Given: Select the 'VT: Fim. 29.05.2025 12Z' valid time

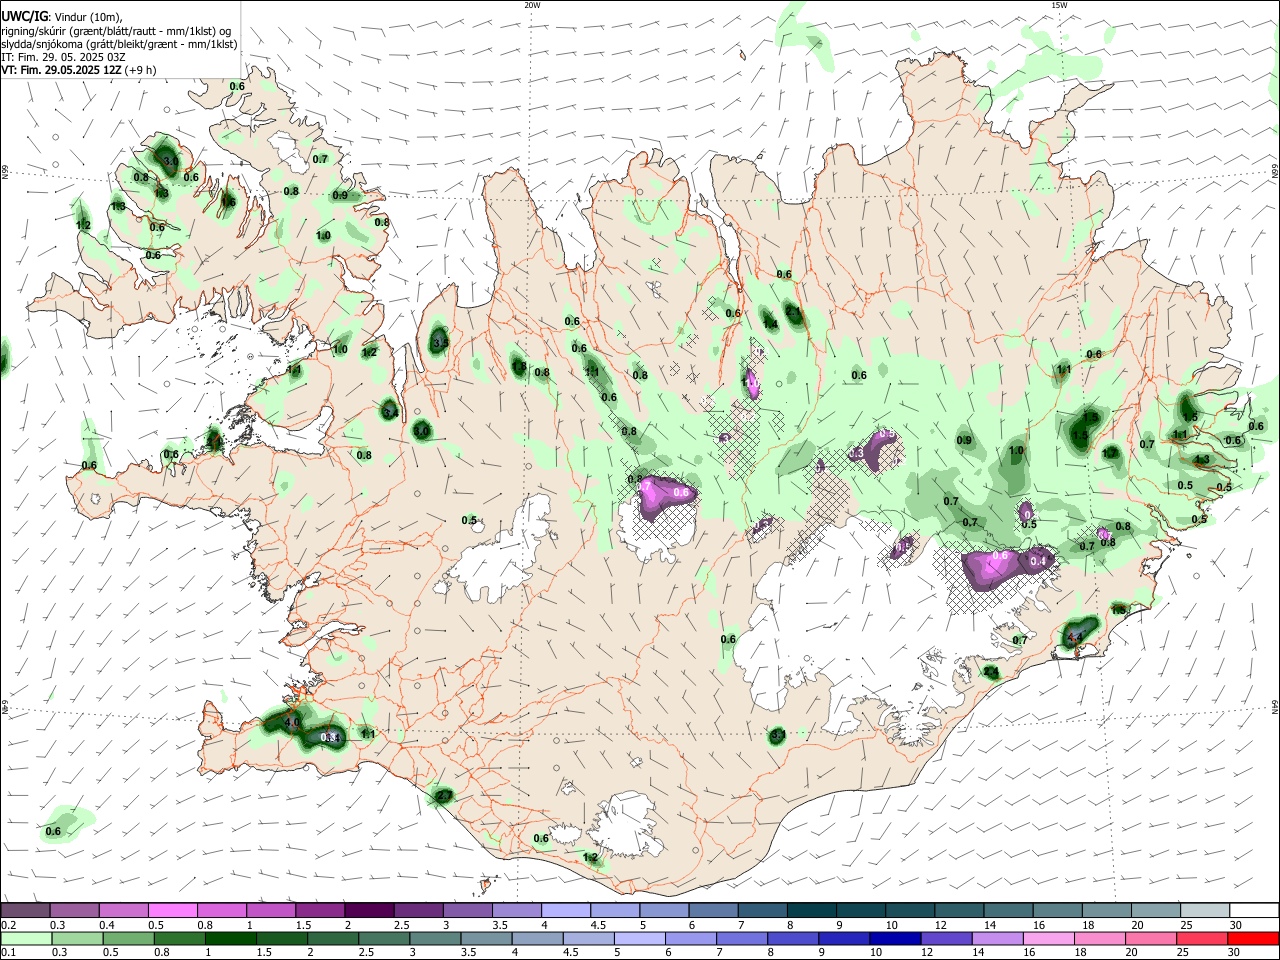Looking at the screenshot, I should (x=62, y=70).
